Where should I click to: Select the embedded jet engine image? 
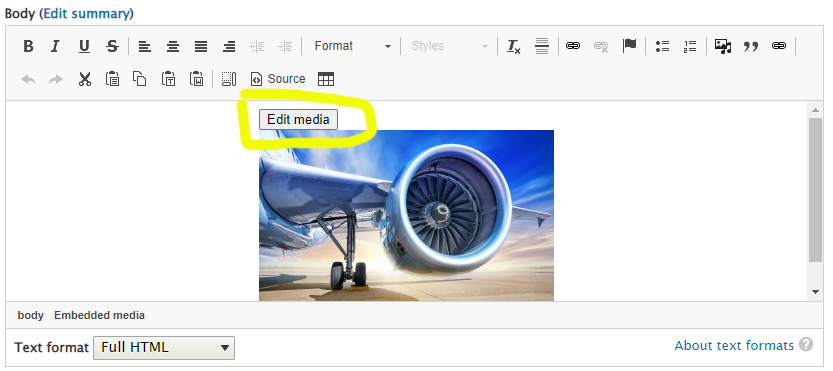pyautogui.click(x=406, y=215)
